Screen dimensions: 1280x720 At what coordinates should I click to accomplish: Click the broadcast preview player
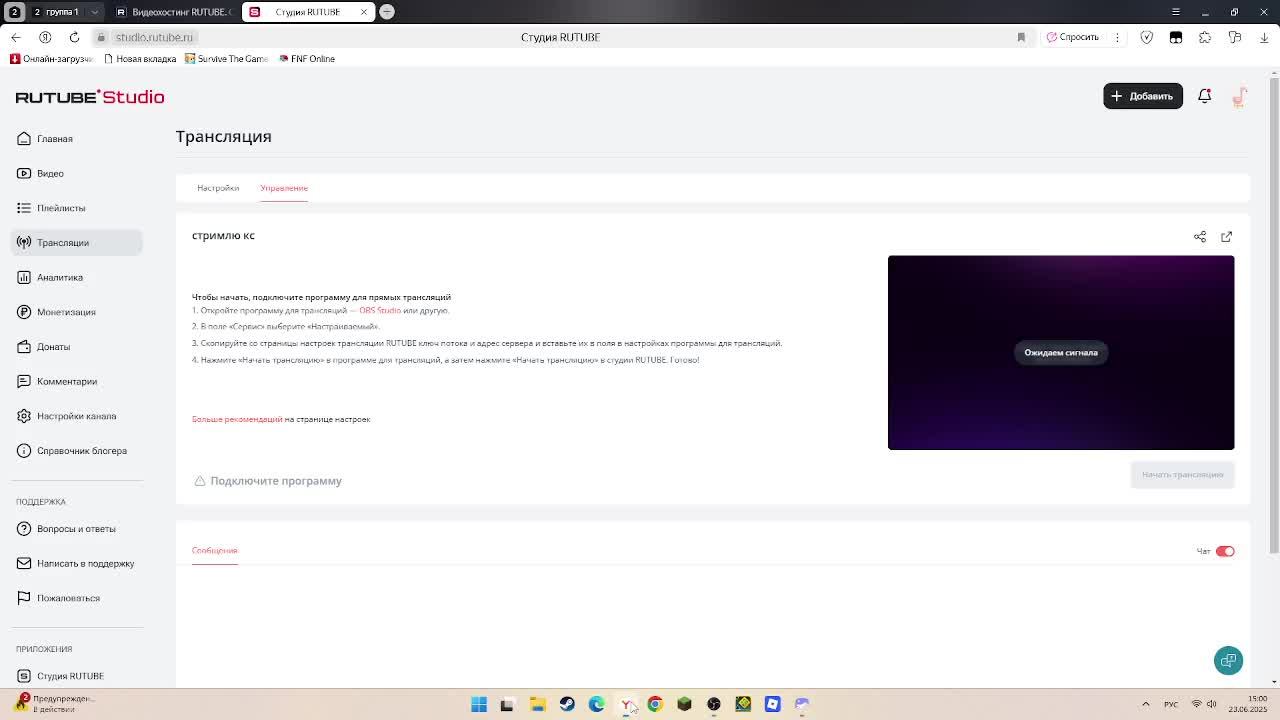1061,352
